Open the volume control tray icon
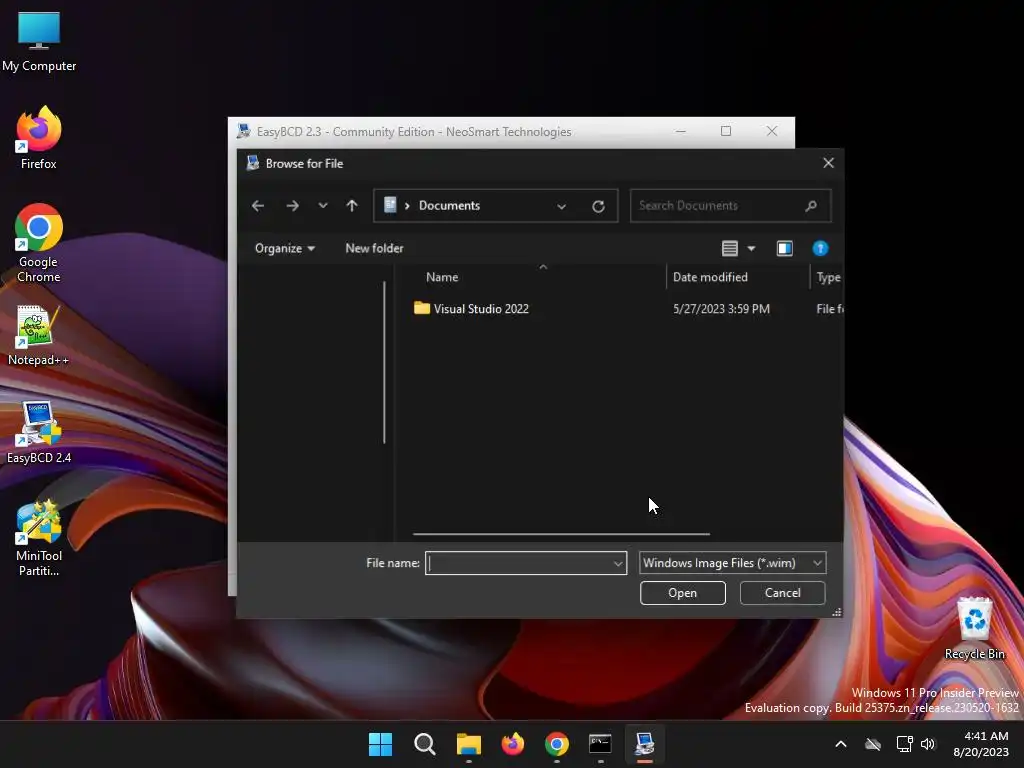 928,744
